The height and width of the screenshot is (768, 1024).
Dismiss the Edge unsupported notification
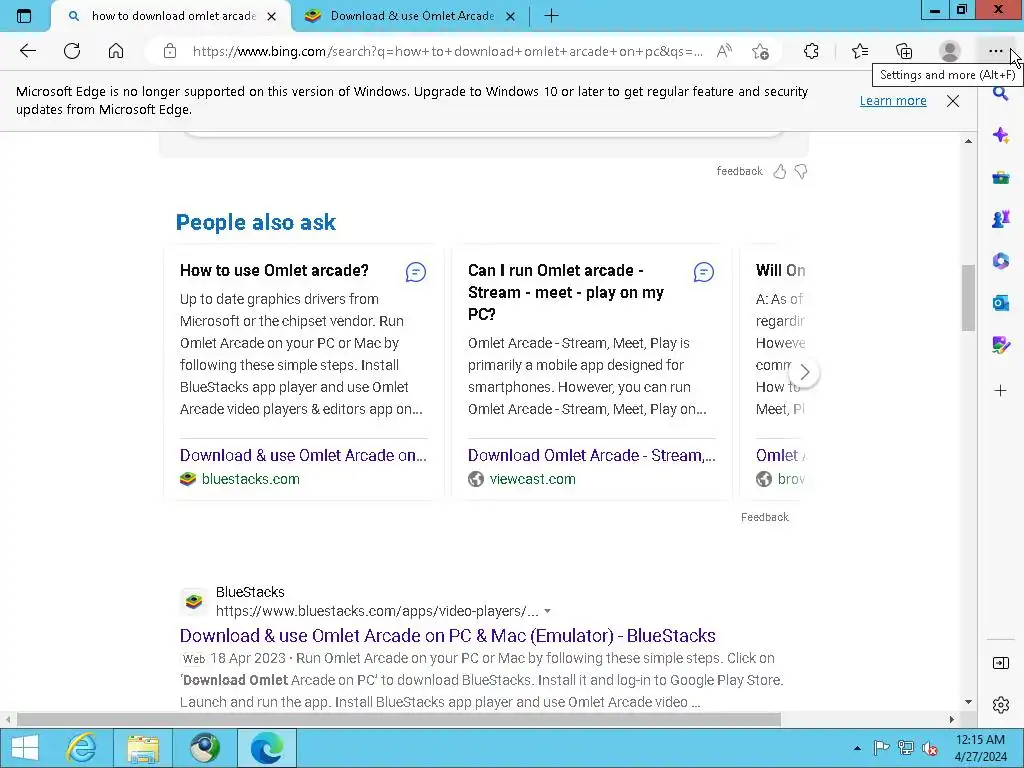pyautogui.click(x=953, y=101)
